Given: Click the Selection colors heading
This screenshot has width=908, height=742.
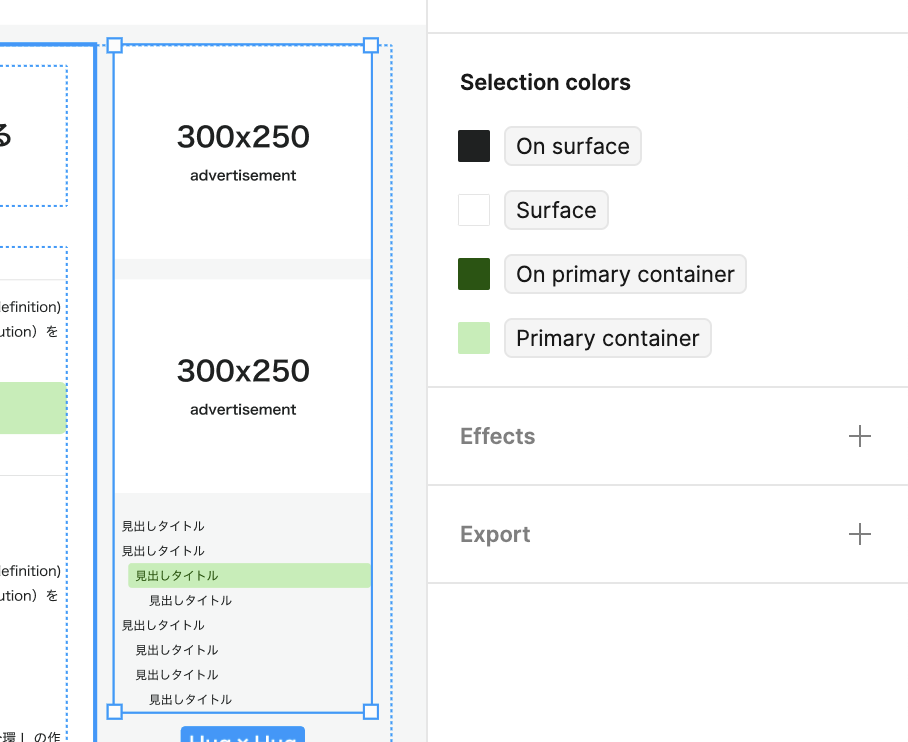Looking at the screenshot, I should pyautogui.click(x=545, y=82).
